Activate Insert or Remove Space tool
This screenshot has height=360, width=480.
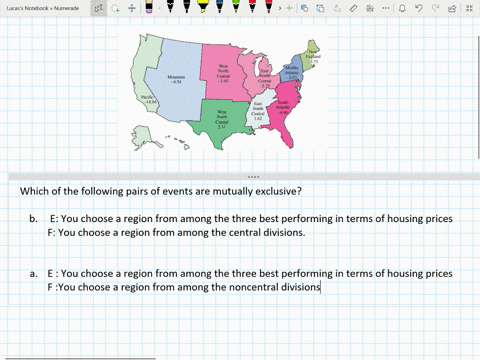[132, 8]
